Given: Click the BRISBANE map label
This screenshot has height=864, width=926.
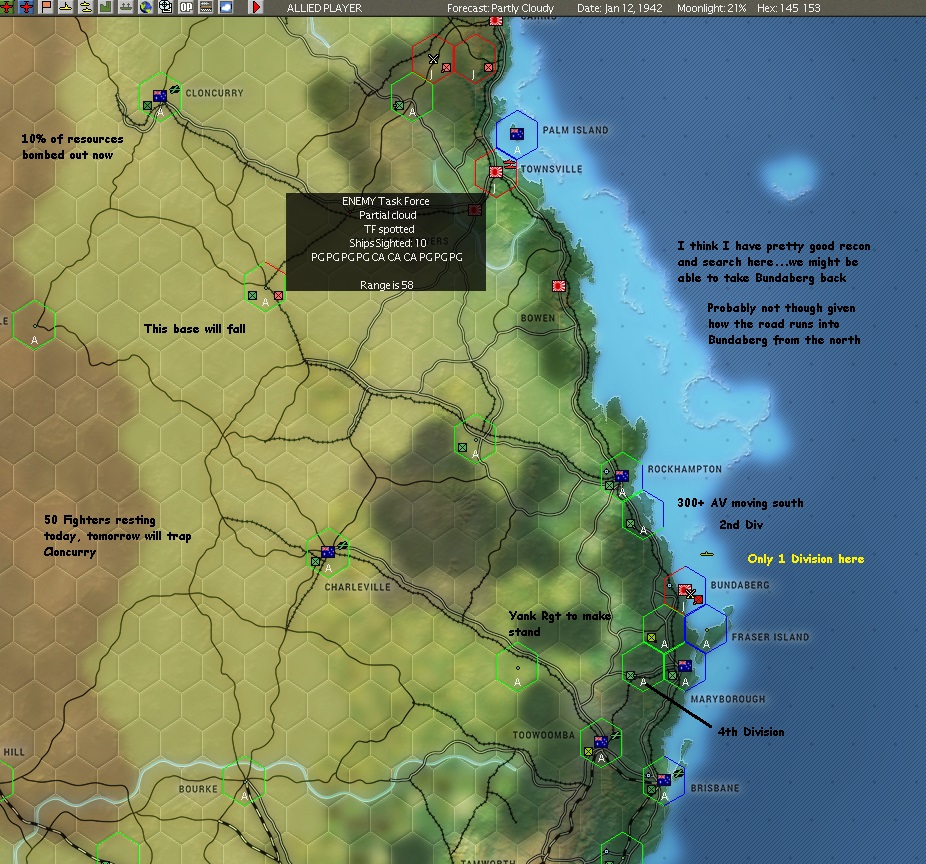Looking at the screenshot, I should click(715, 788).
